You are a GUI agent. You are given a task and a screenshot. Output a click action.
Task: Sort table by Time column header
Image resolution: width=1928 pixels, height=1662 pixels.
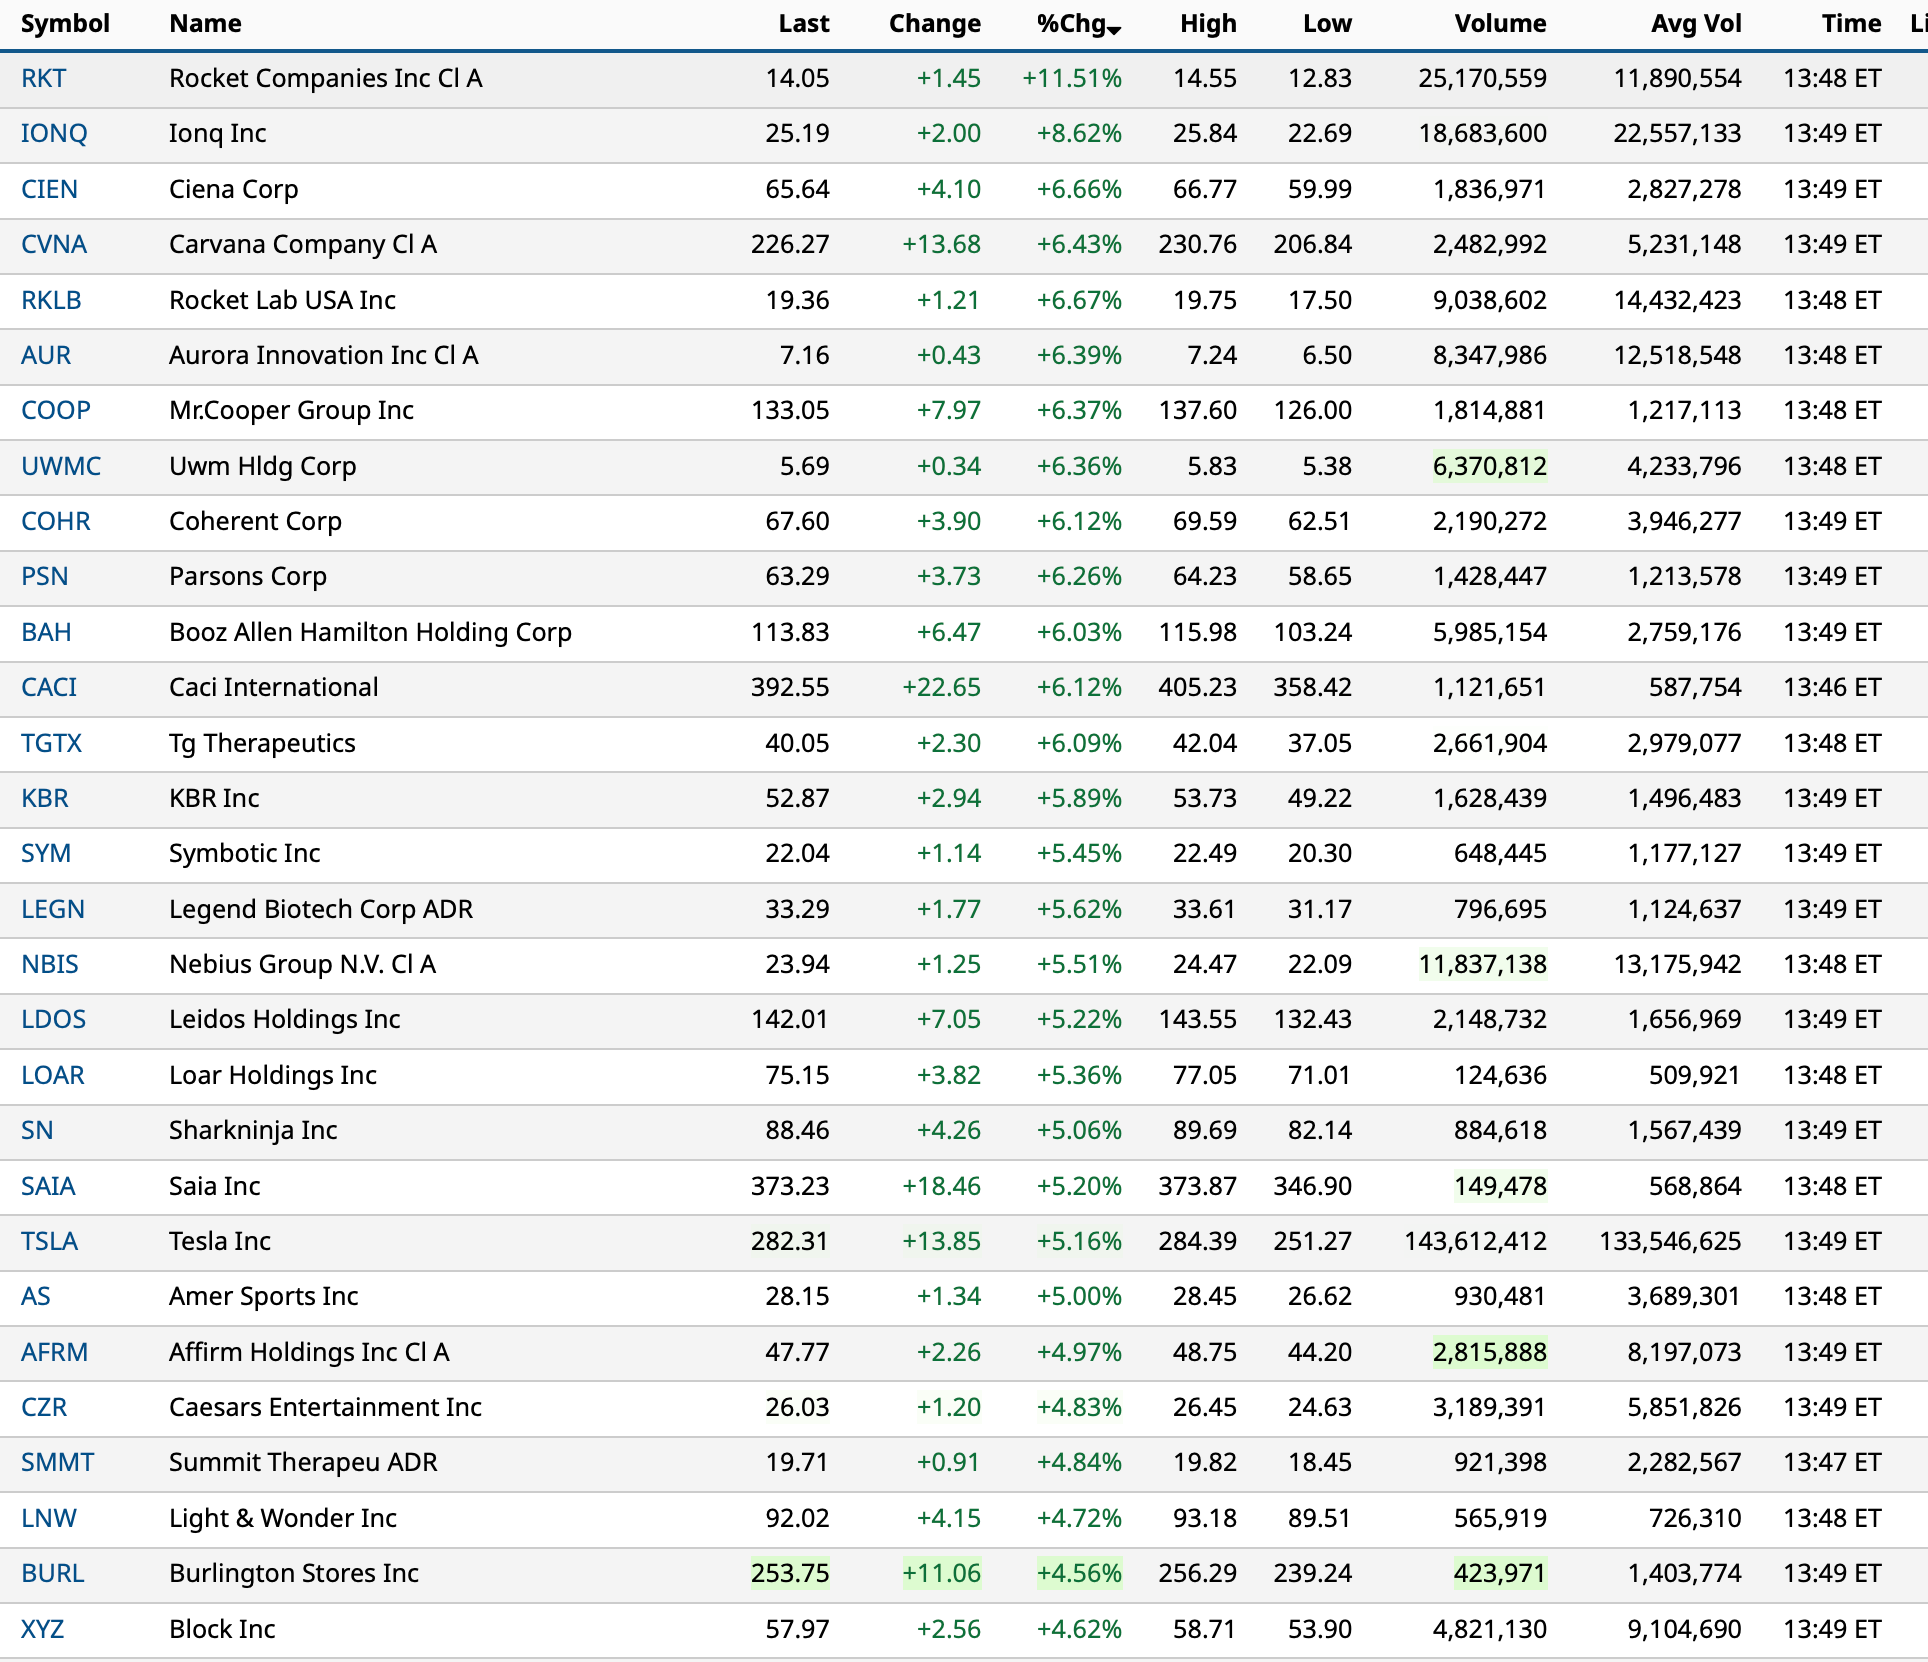coord(1850,24)
